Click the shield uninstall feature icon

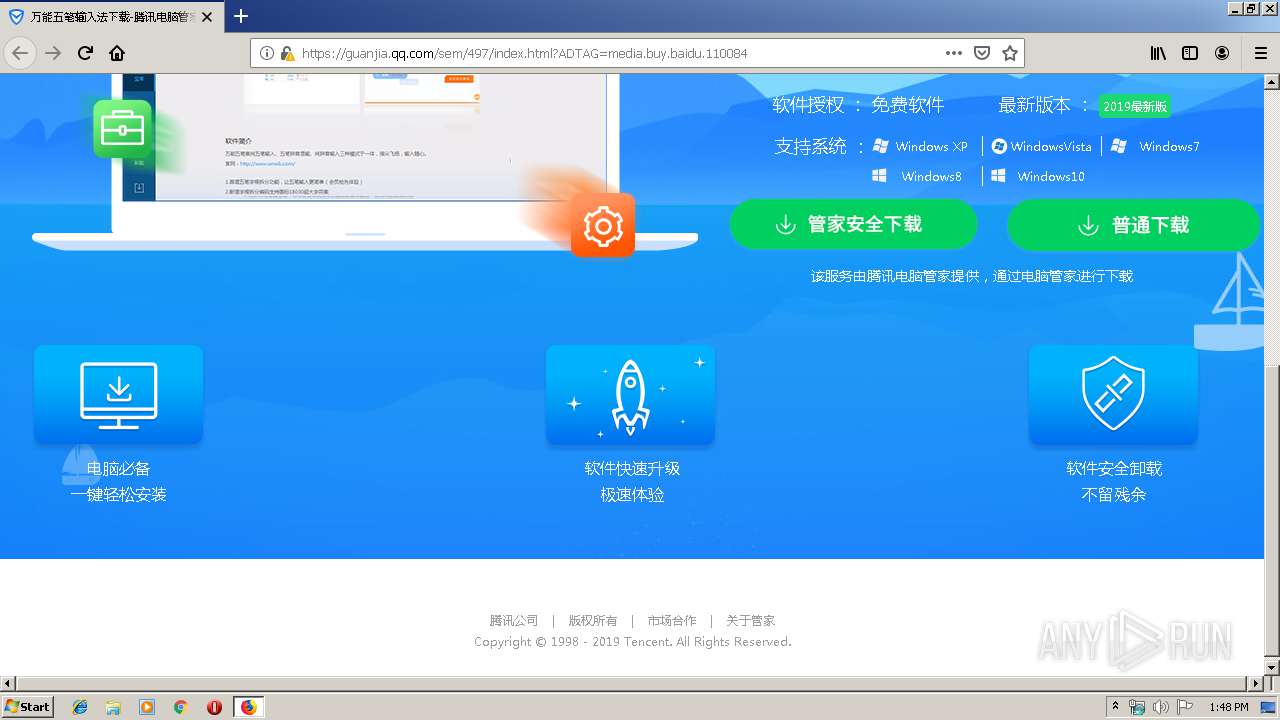click(x=1113, y=394)
